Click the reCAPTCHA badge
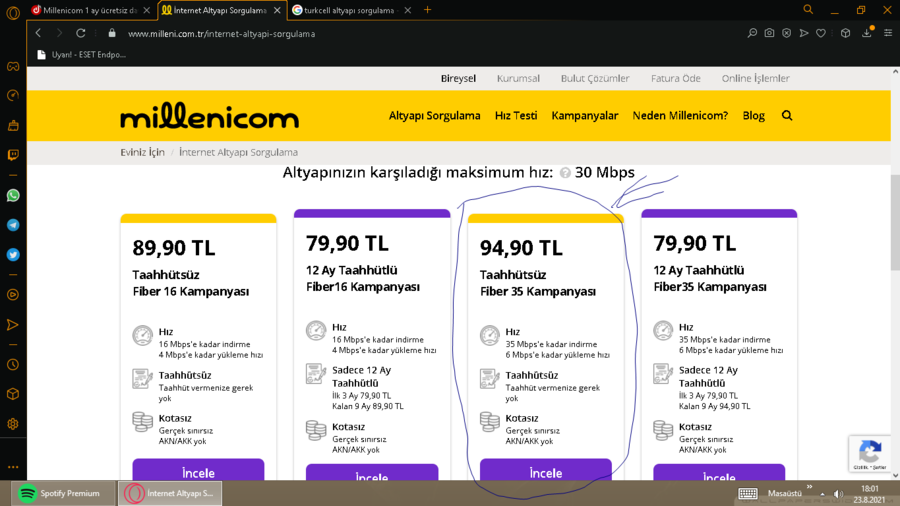This screenshot has height=506, width=900. pyautogui.click(x=870, y=454)
